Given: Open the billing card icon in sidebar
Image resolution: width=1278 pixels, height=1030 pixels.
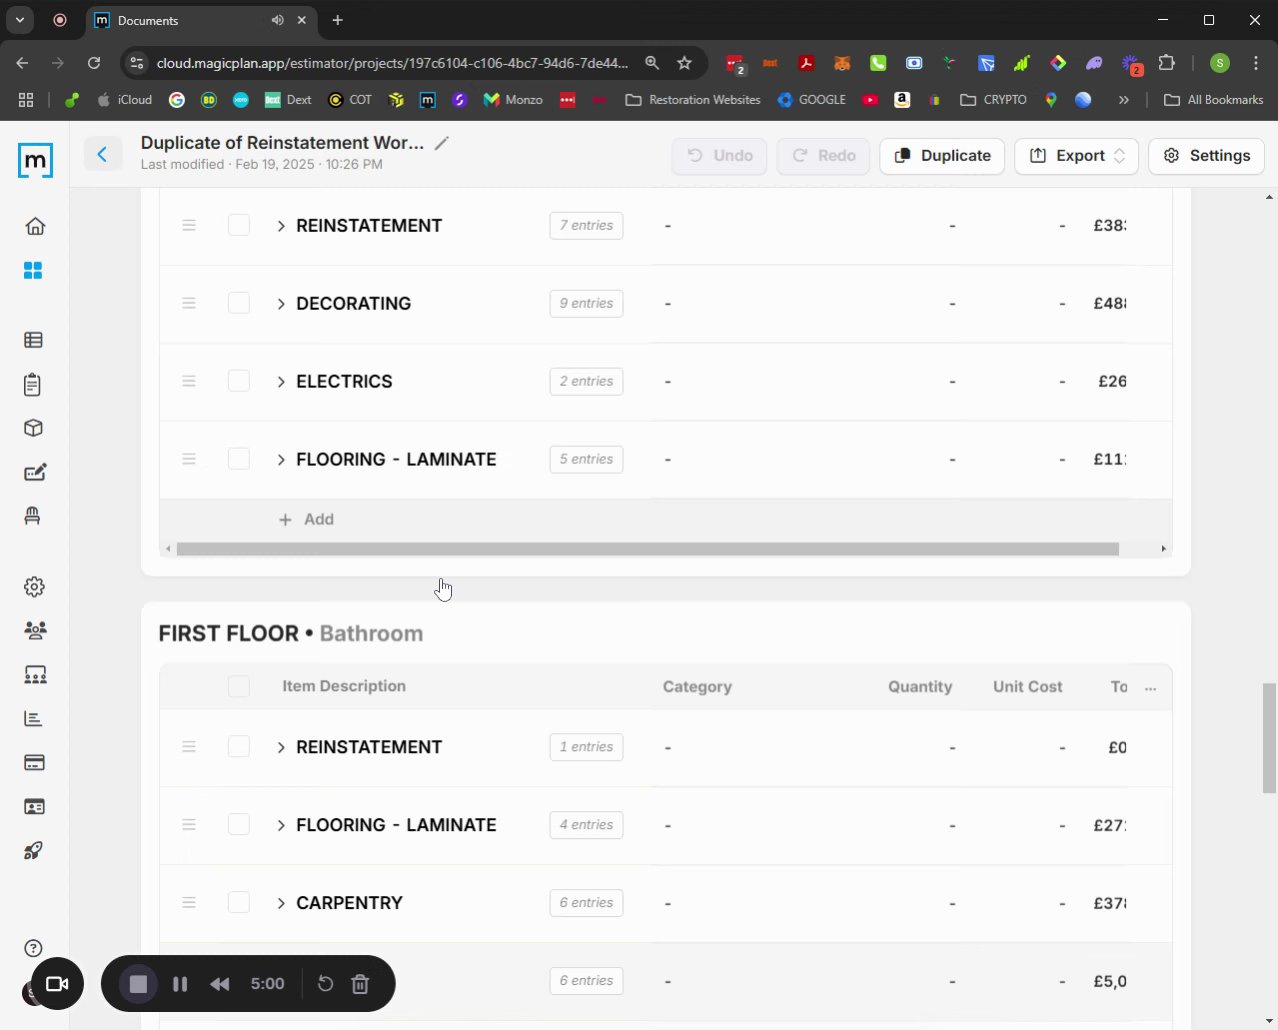Looking at the screenshot, I should [34, 763].
